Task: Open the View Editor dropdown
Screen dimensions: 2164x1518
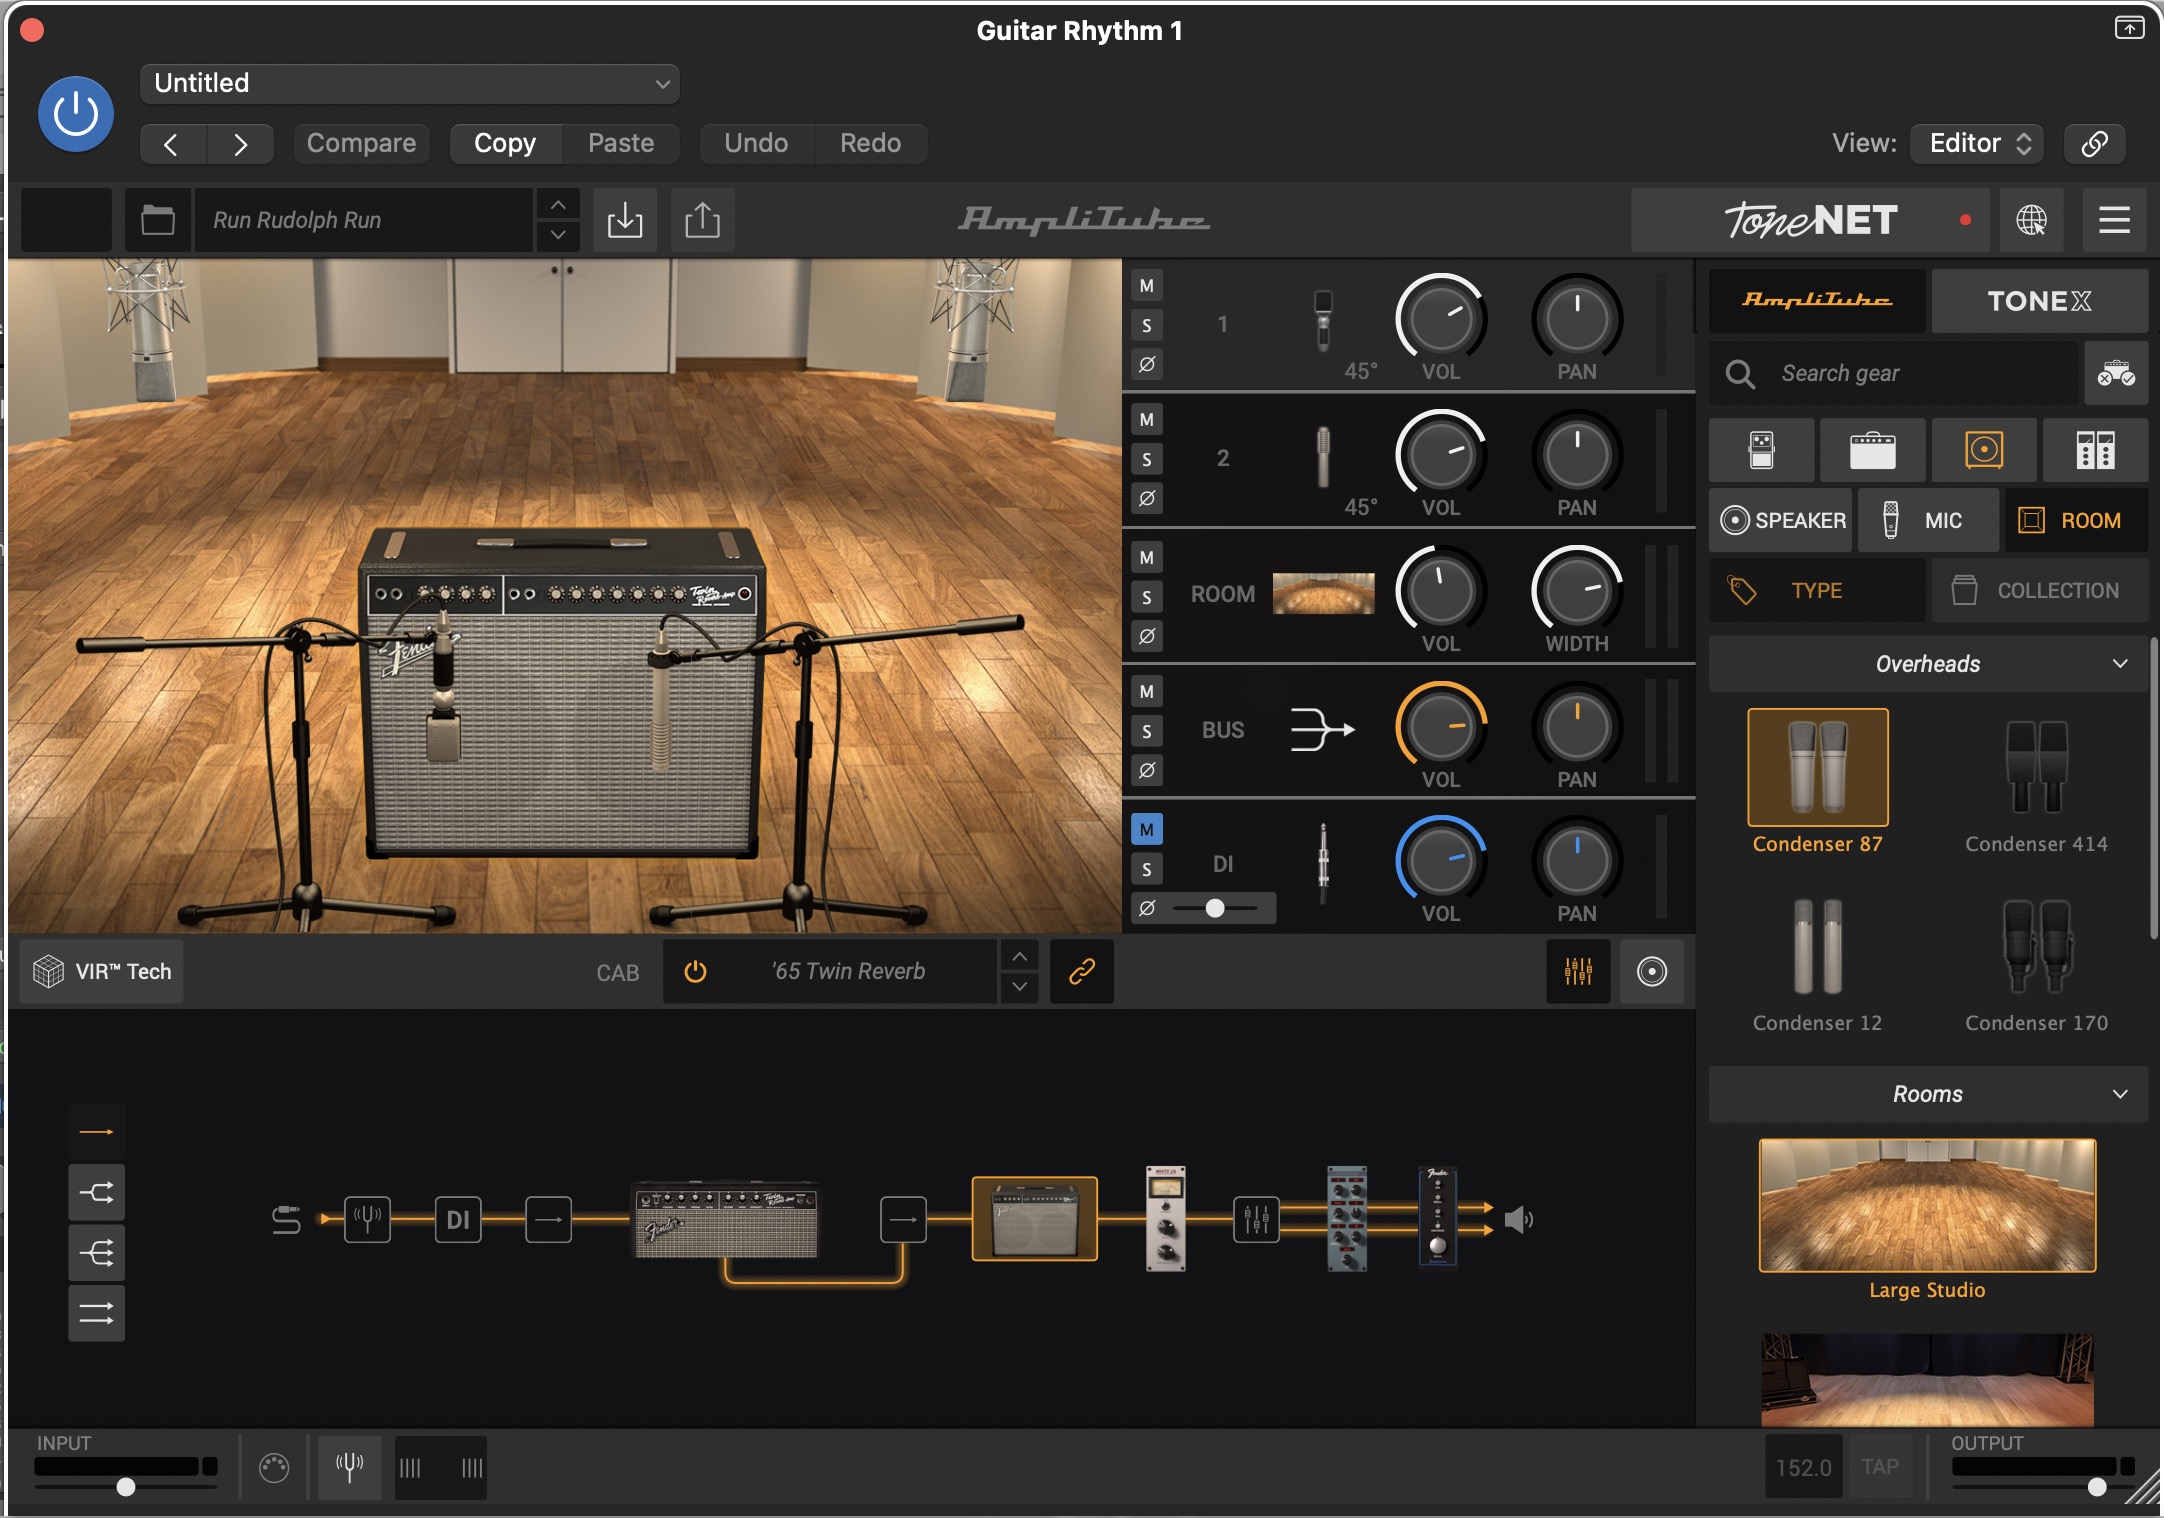Action: pyautogui.click(x=1977, y=143)
